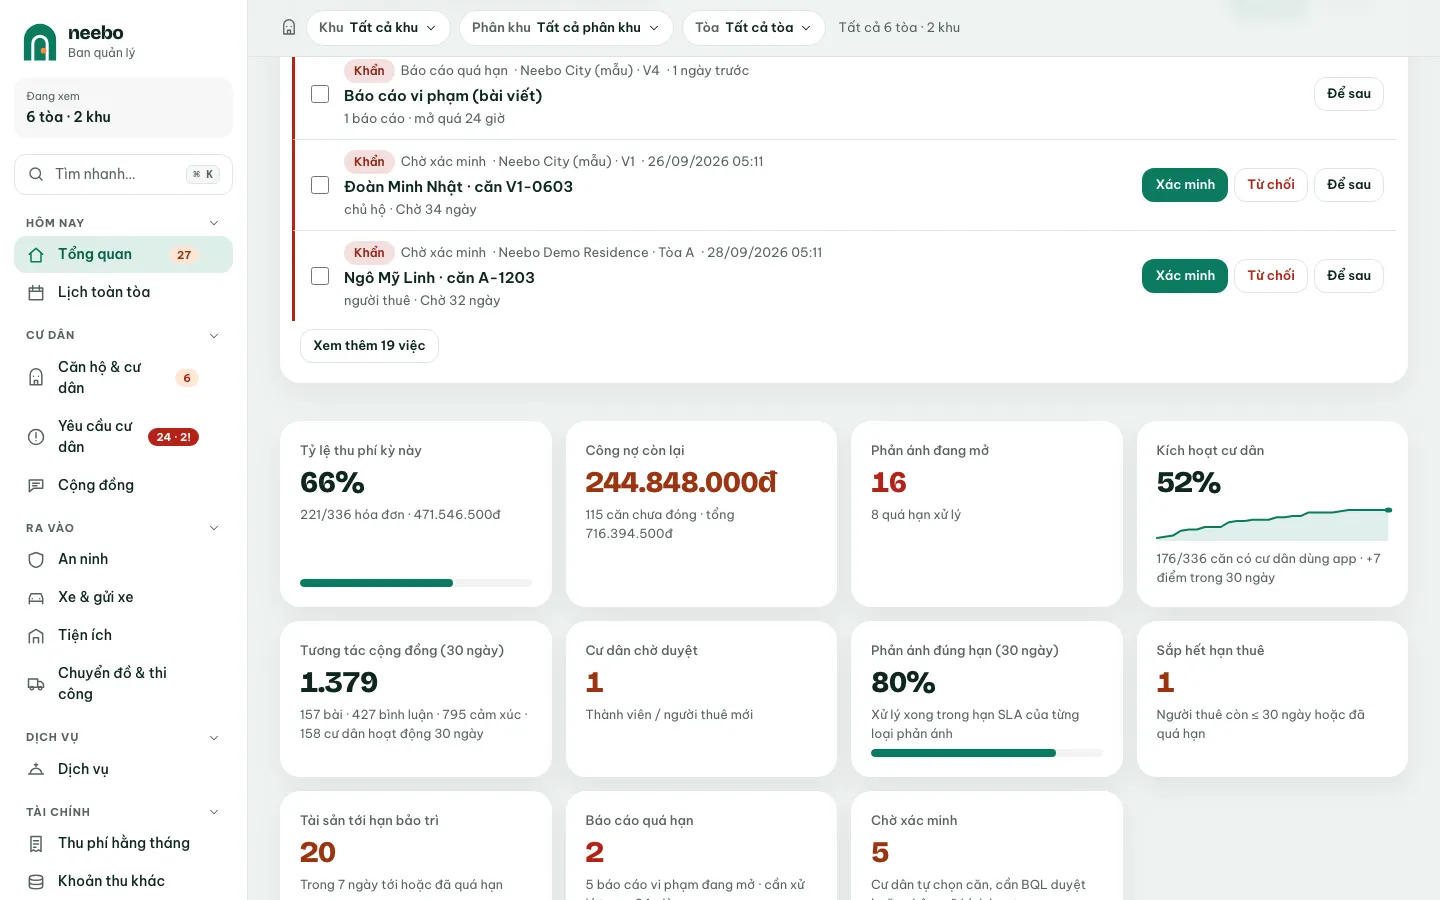Collapse the TÀI CHÍNH section
This screenshot has width=1440, height=900.
click(214, 812)
